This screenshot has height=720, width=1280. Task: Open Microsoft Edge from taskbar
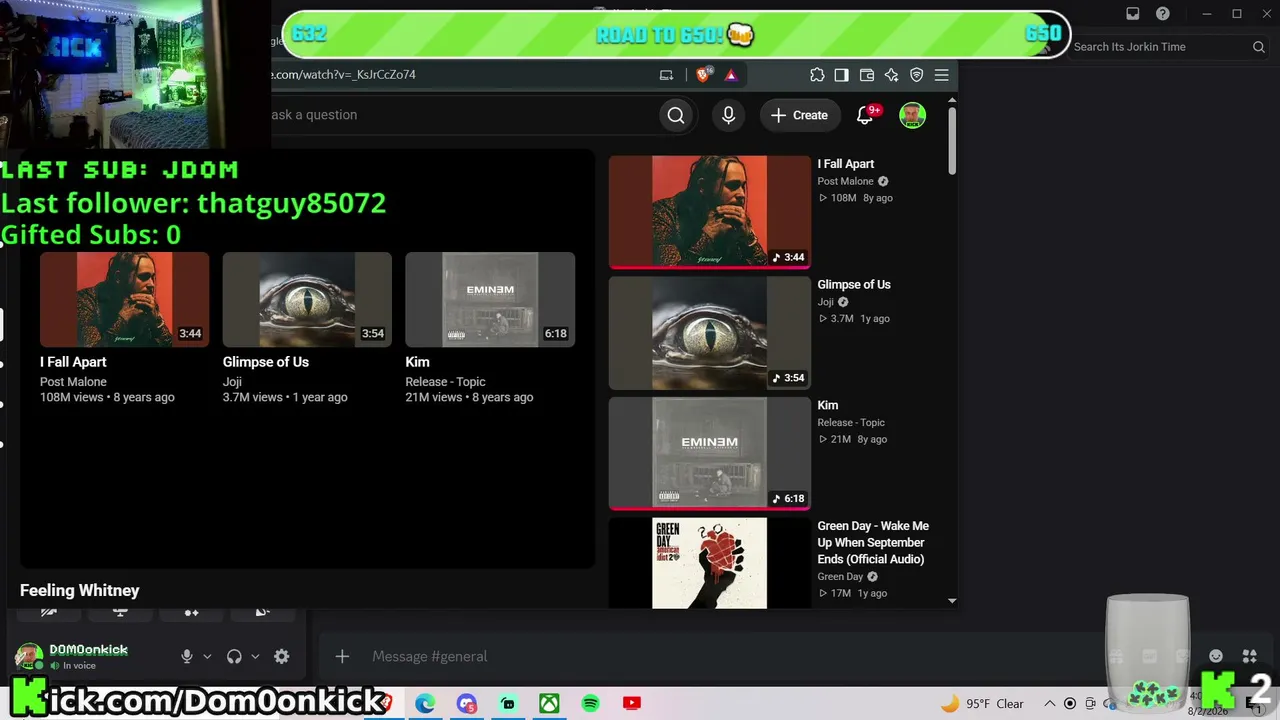(425, 703)
